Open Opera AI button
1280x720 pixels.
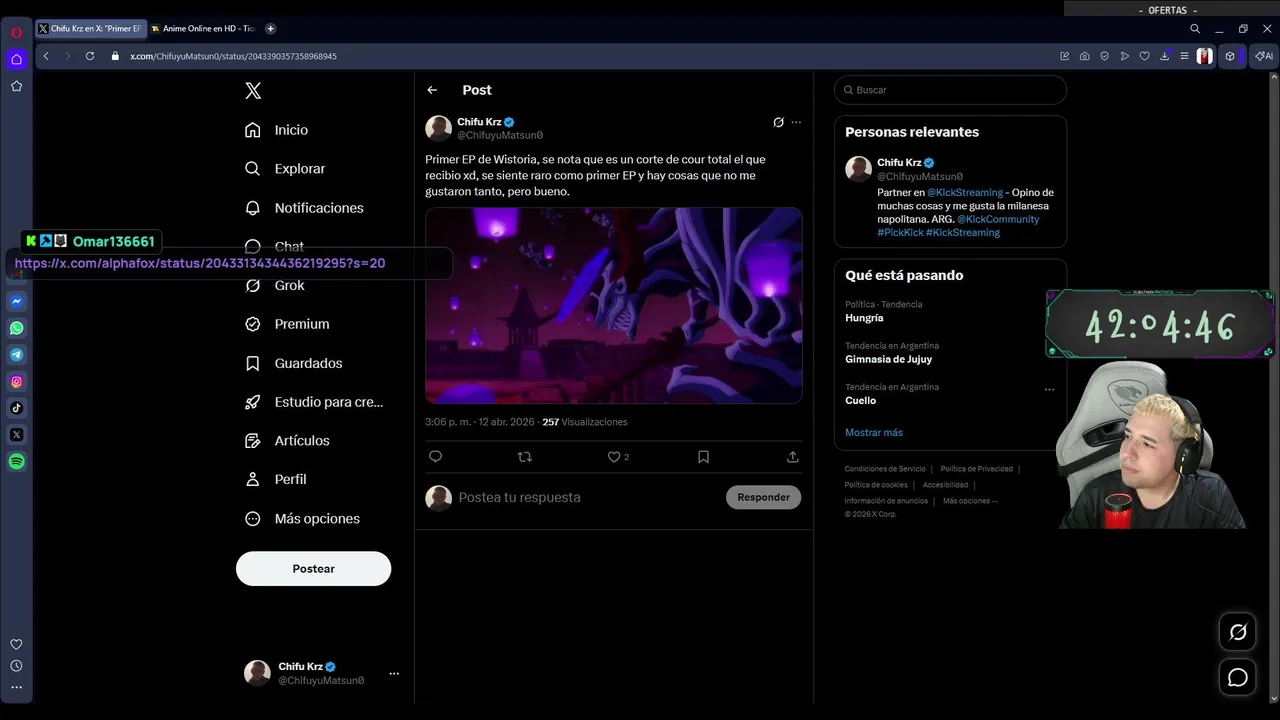point(1264,56)
